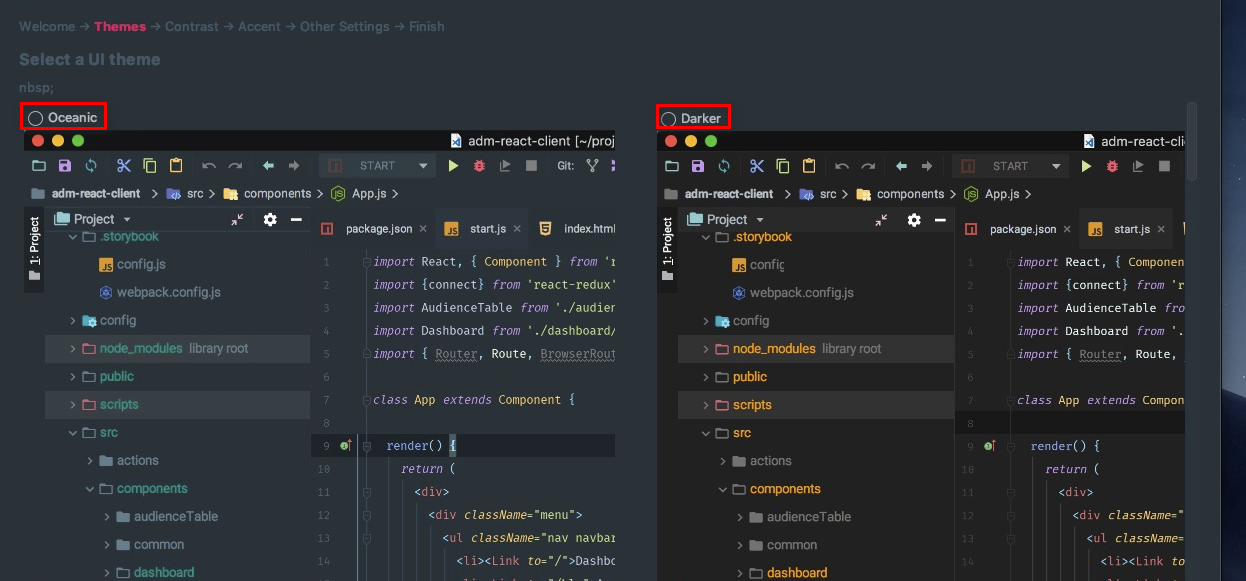Jump to the Contrast wizard step
Image resolution: width=1246 pixels, height=581 pixels.
(192, 26)
